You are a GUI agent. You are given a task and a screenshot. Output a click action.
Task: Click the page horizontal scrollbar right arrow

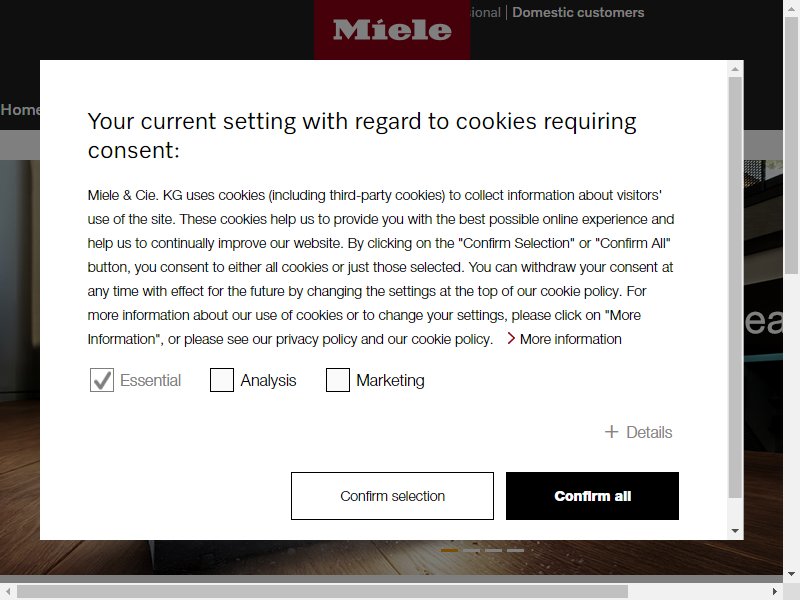pos(774,592)
